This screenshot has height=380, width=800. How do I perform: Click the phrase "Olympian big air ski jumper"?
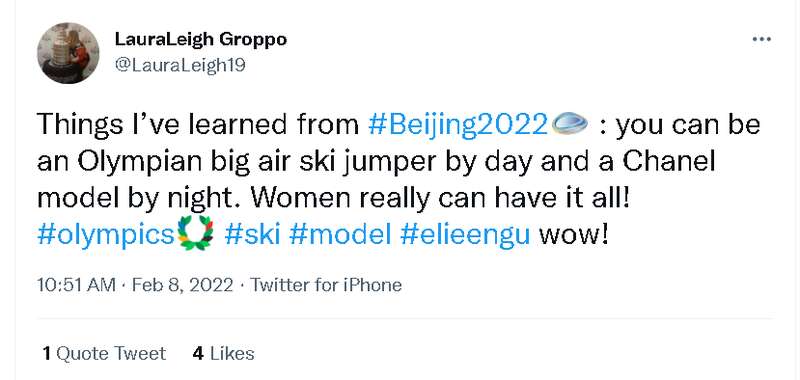coord(258,162)
